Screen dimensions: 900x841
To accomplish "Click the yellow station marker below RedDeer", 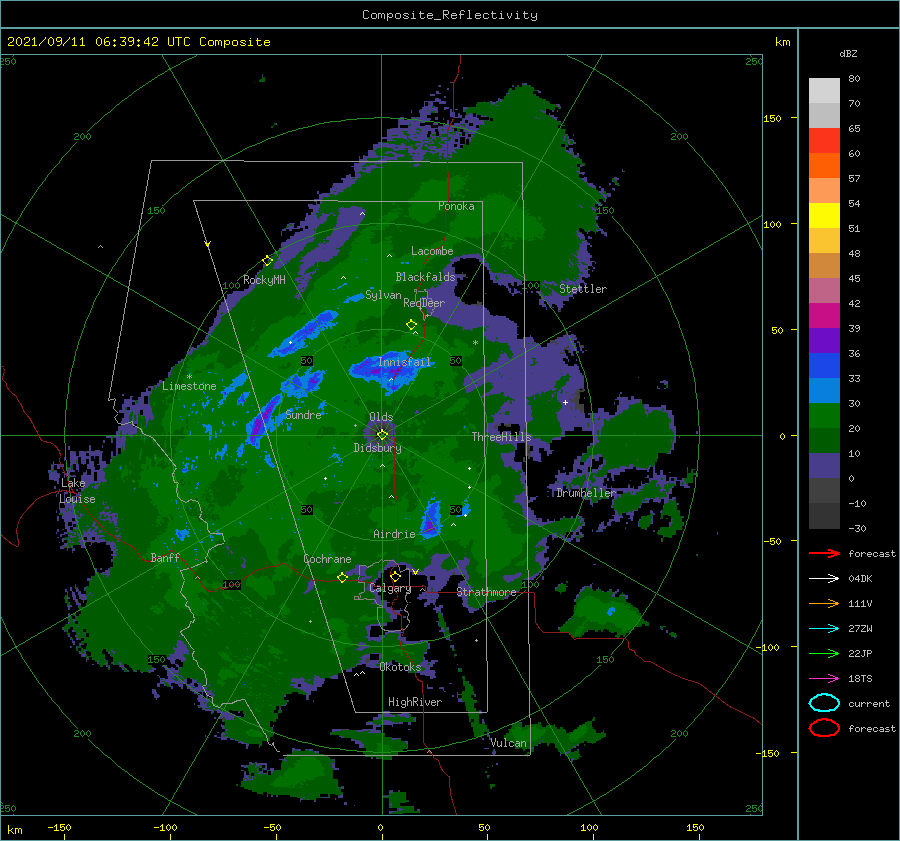I will click(x=412, y=325).
